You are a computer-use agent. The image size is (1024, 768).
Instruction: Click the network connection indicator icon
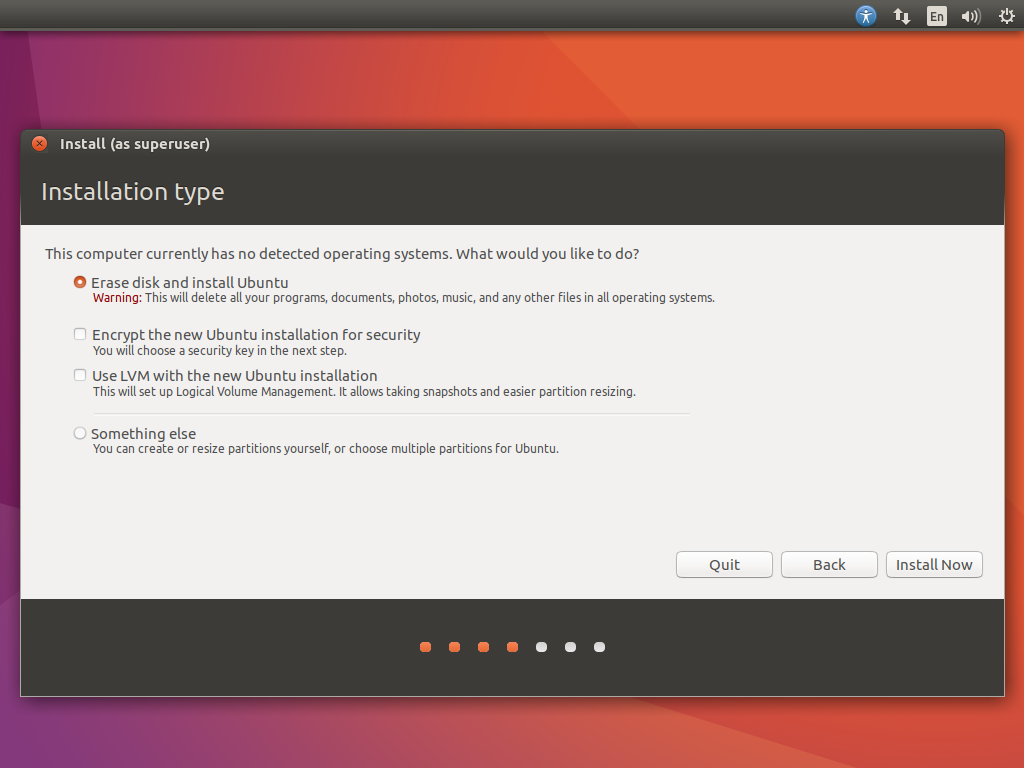point(901,16)
